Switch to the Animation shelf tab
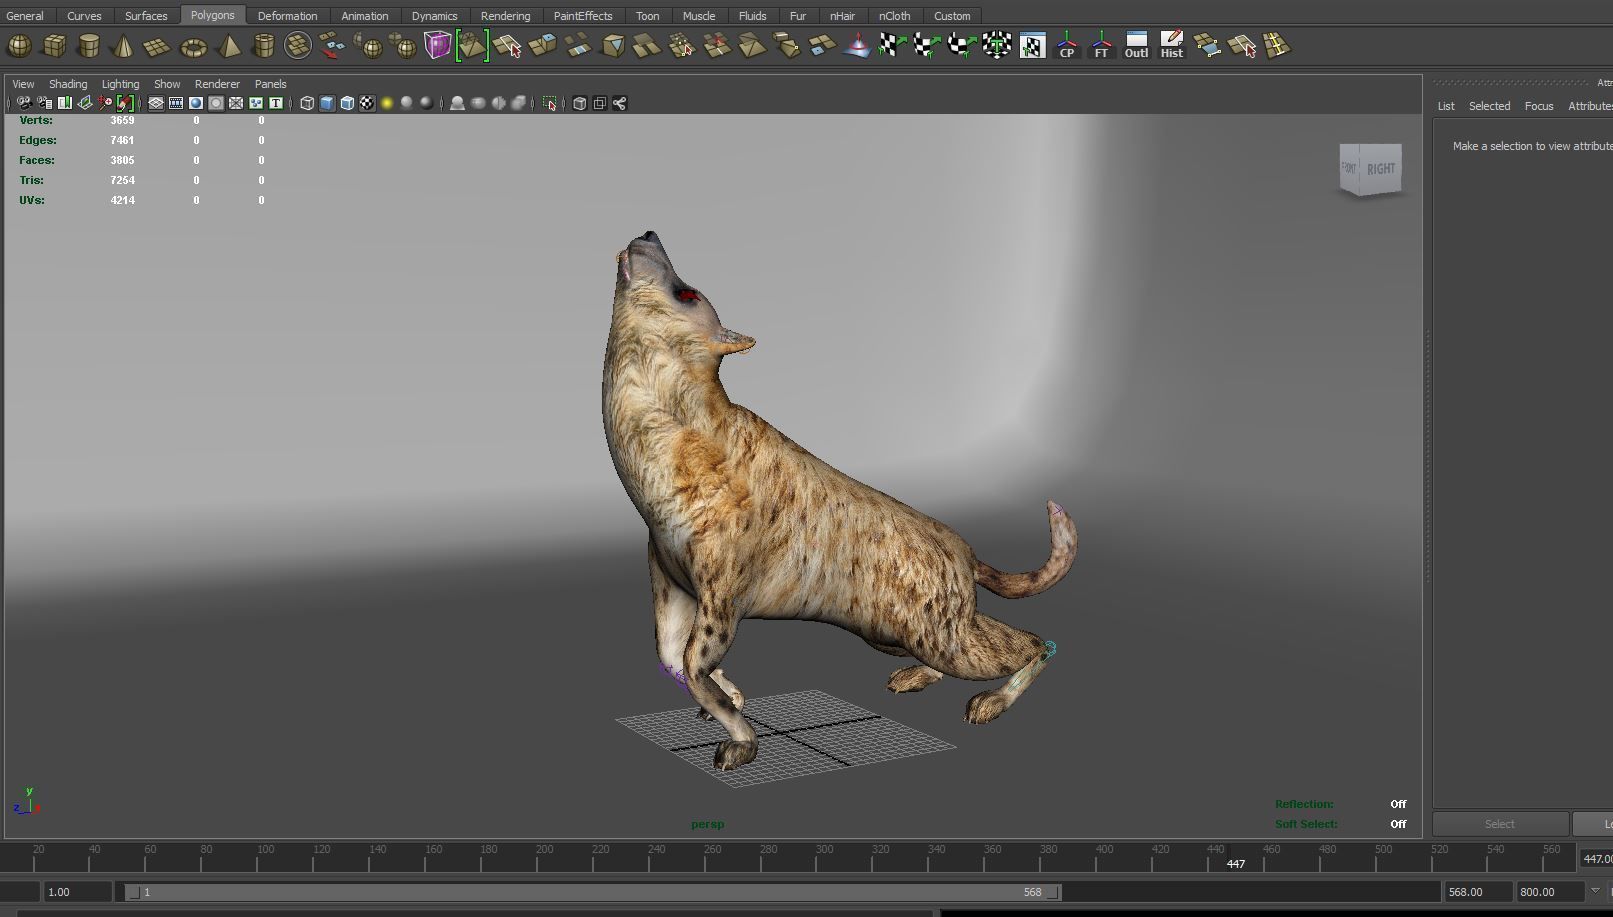 click(365, 16)
